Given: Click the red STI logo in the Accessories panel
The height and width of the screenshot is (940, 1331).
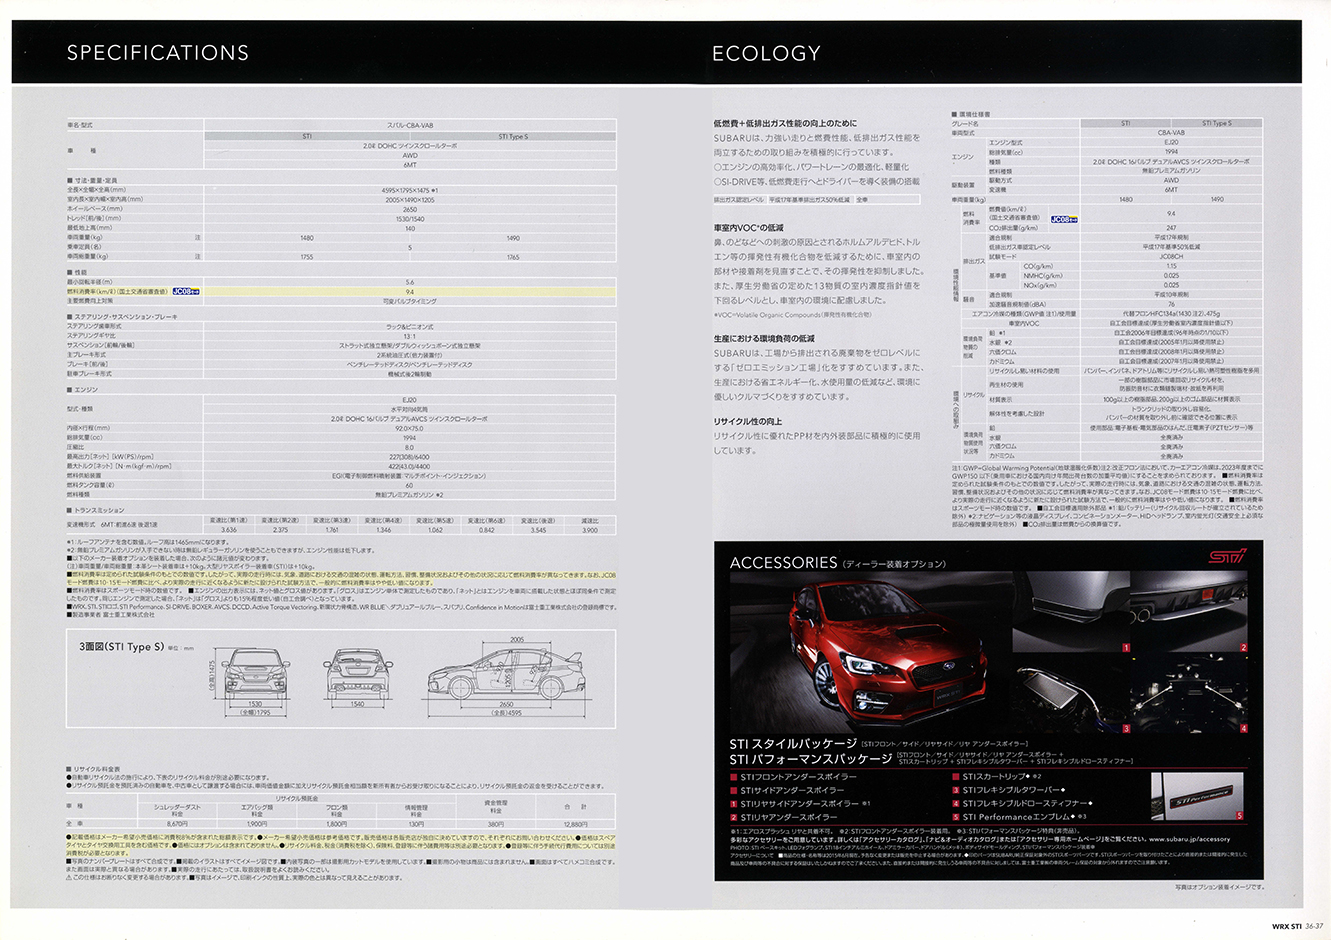Looking at the screenshot, I should [x=1230, y=557].
